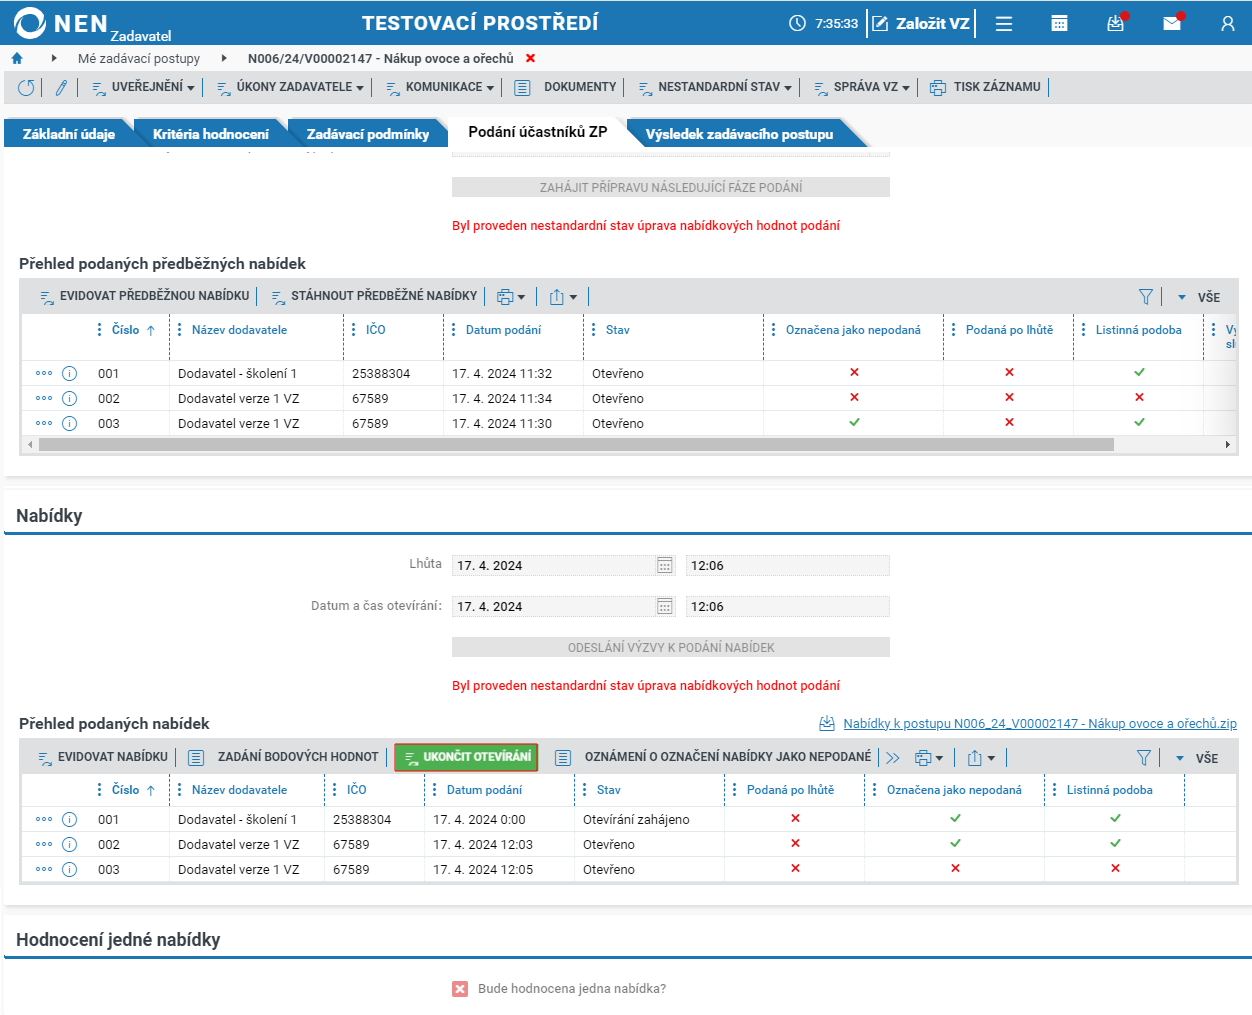Click the EVIDOVAT NABÍDKU button
The height and width of the screenshot is (1015, 1252).
[102, 758]
